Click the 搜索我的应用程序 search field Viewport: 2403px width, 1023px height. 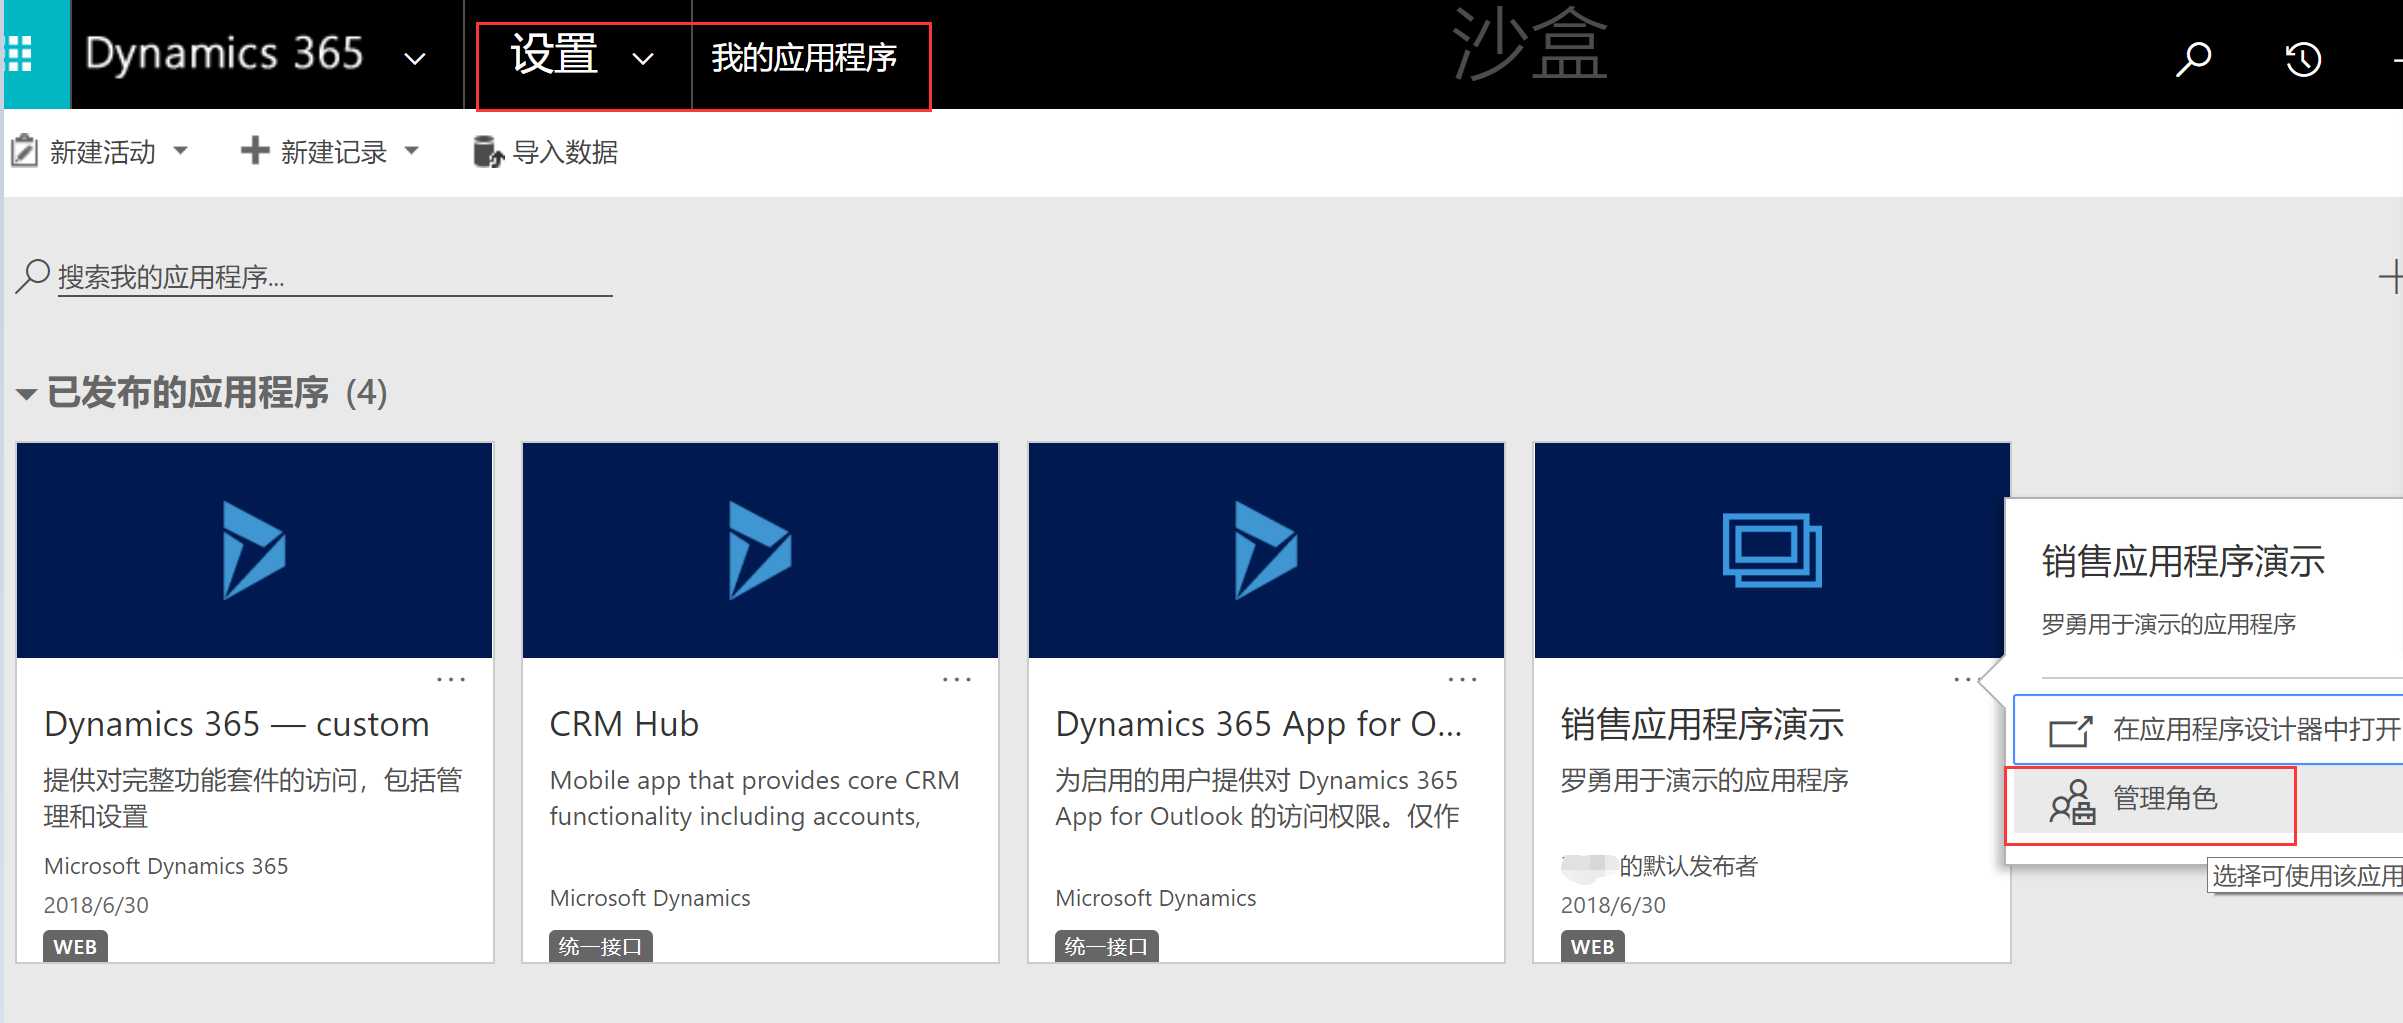pos(334,277)
